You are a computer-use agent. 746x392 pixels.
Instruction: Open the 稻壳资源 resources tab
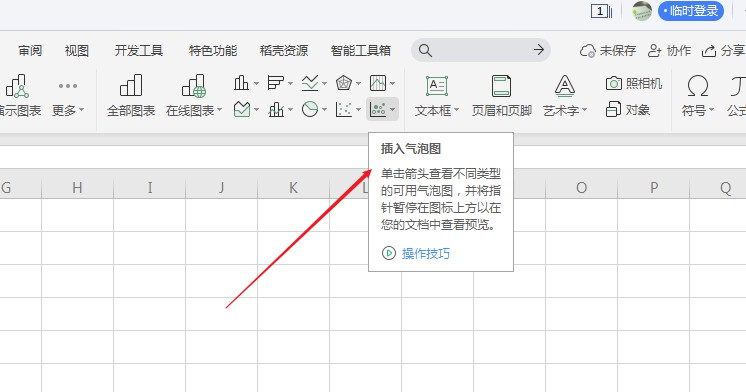284,50
